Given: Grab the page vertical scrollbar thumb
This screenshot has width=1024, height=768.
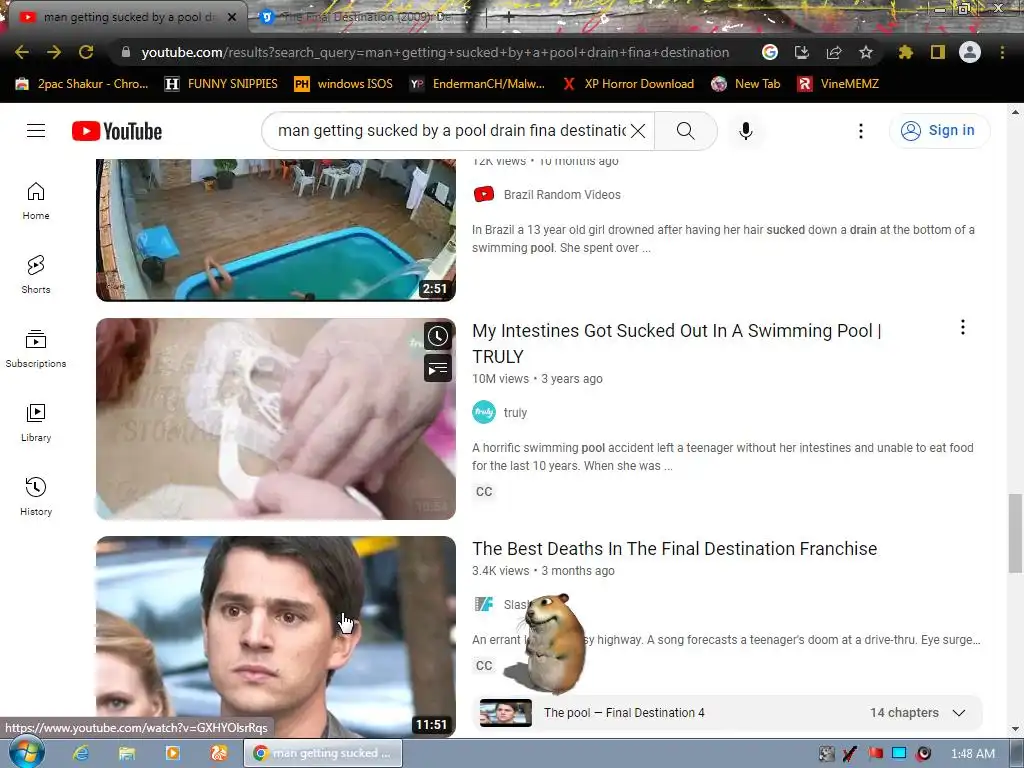Looking at the screenshot, I should click(x=1015, y=532).
